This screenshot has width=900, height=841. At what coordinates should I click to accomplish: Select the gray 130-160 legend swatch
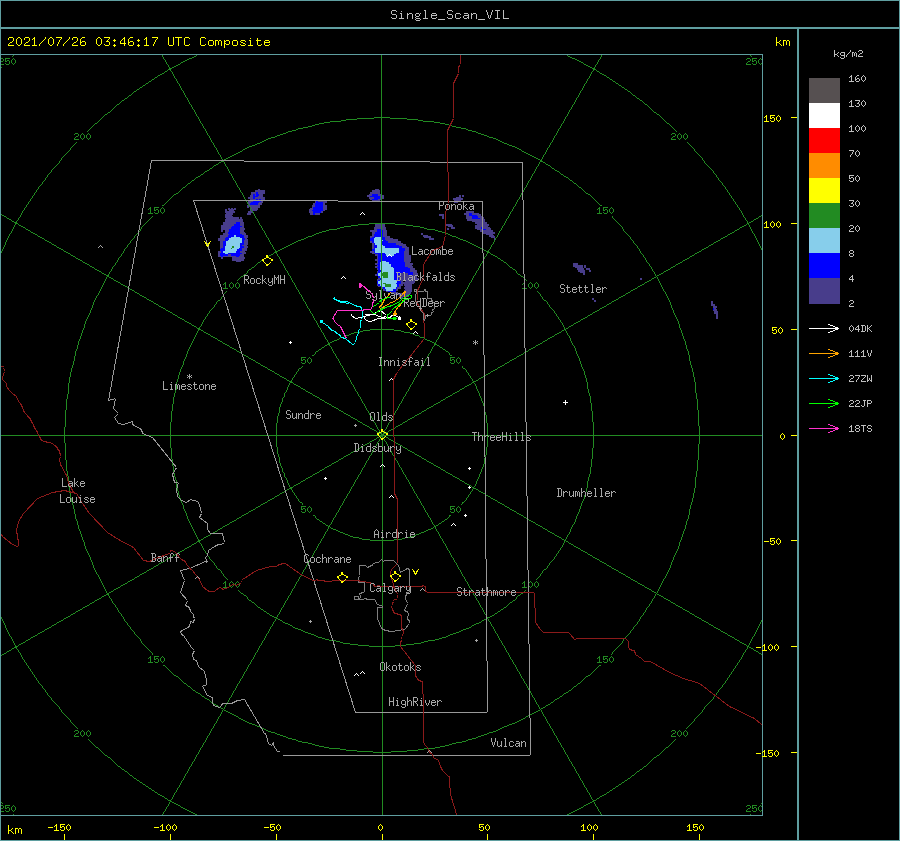coord(824,90)
